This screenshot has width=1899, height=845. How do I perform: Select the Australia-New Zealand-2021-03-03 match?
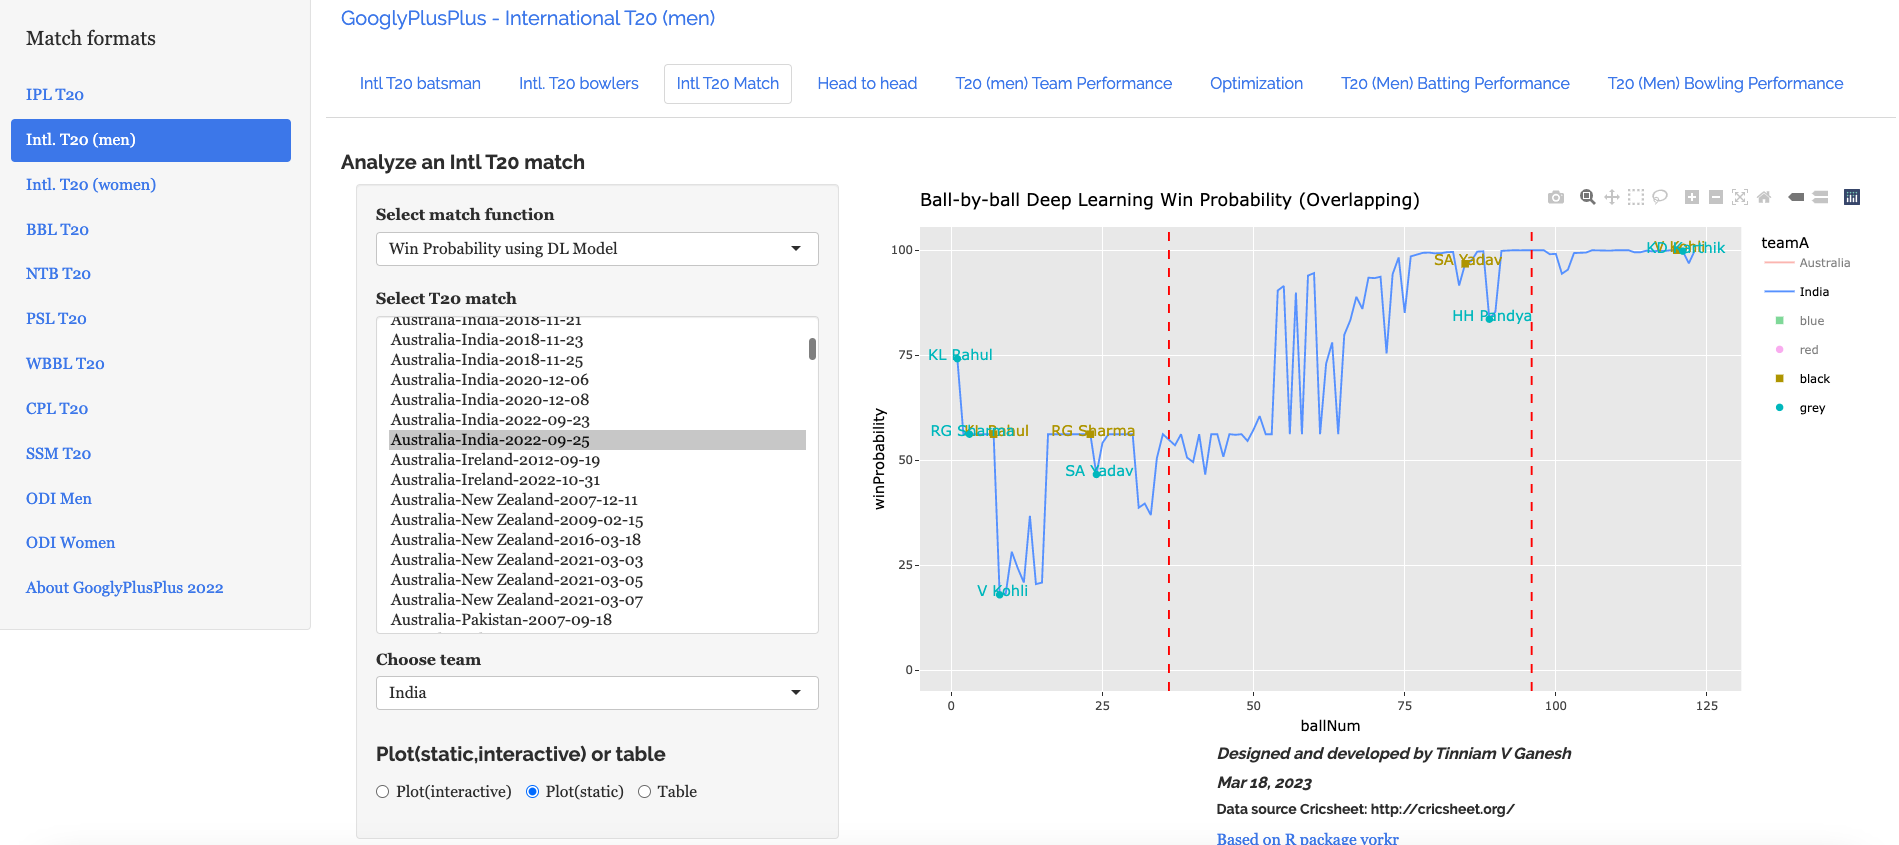click(x=516, y=560)
